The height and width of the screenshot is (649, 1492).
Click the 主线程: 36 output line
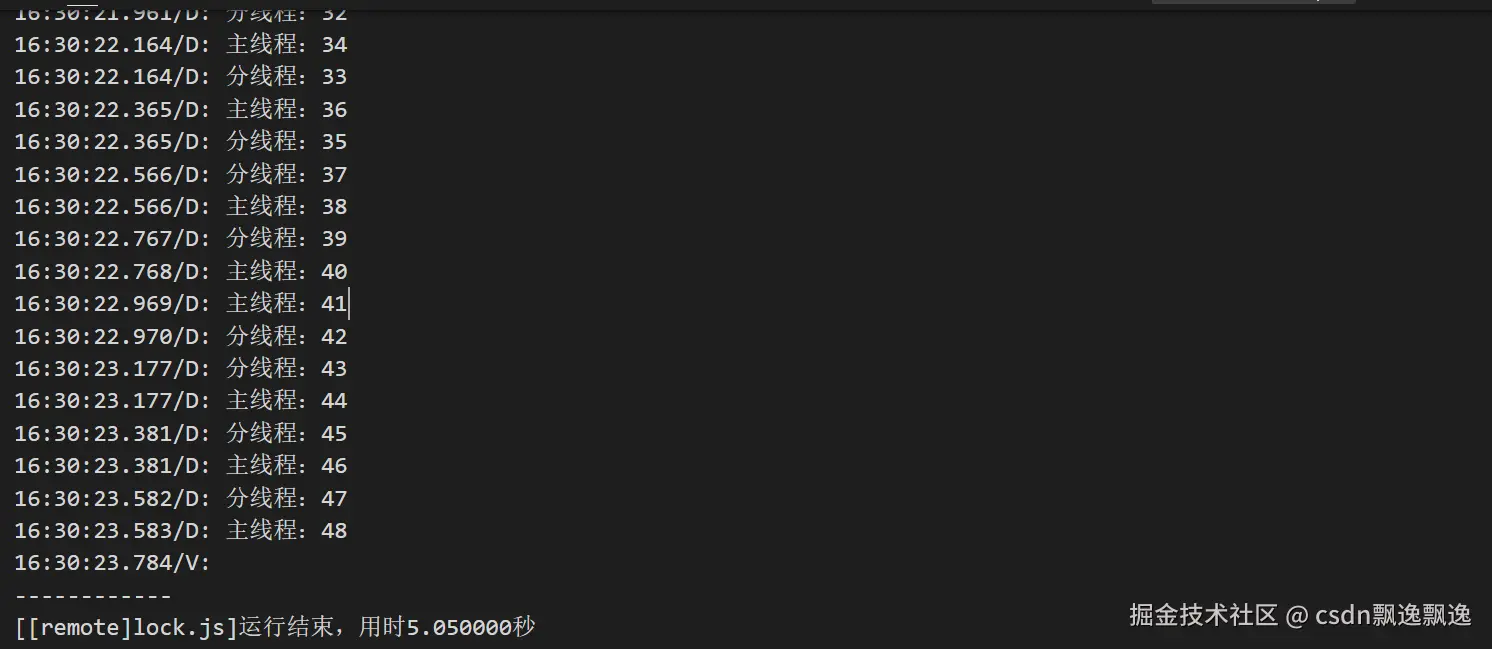click(x=180, y=109)
